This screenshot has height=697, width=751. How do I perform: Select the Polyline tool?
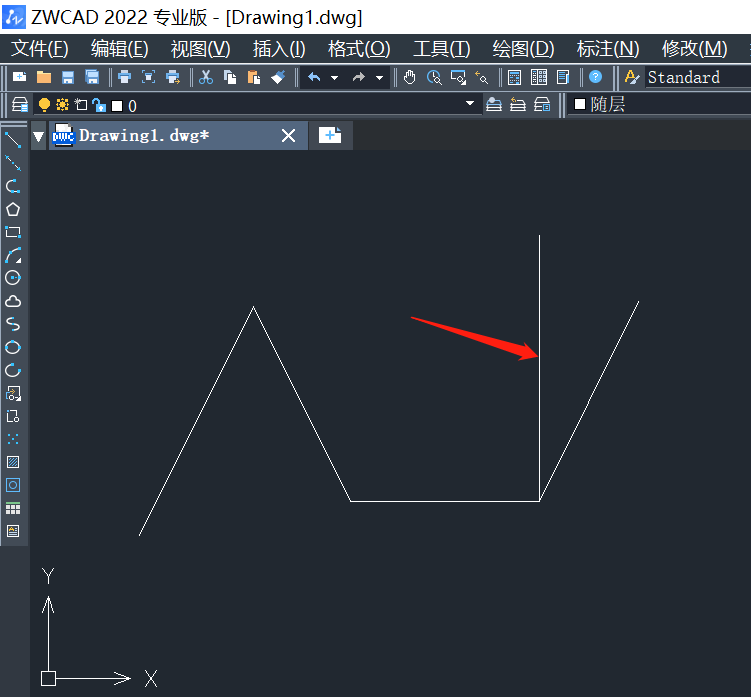tap(13, 186)
